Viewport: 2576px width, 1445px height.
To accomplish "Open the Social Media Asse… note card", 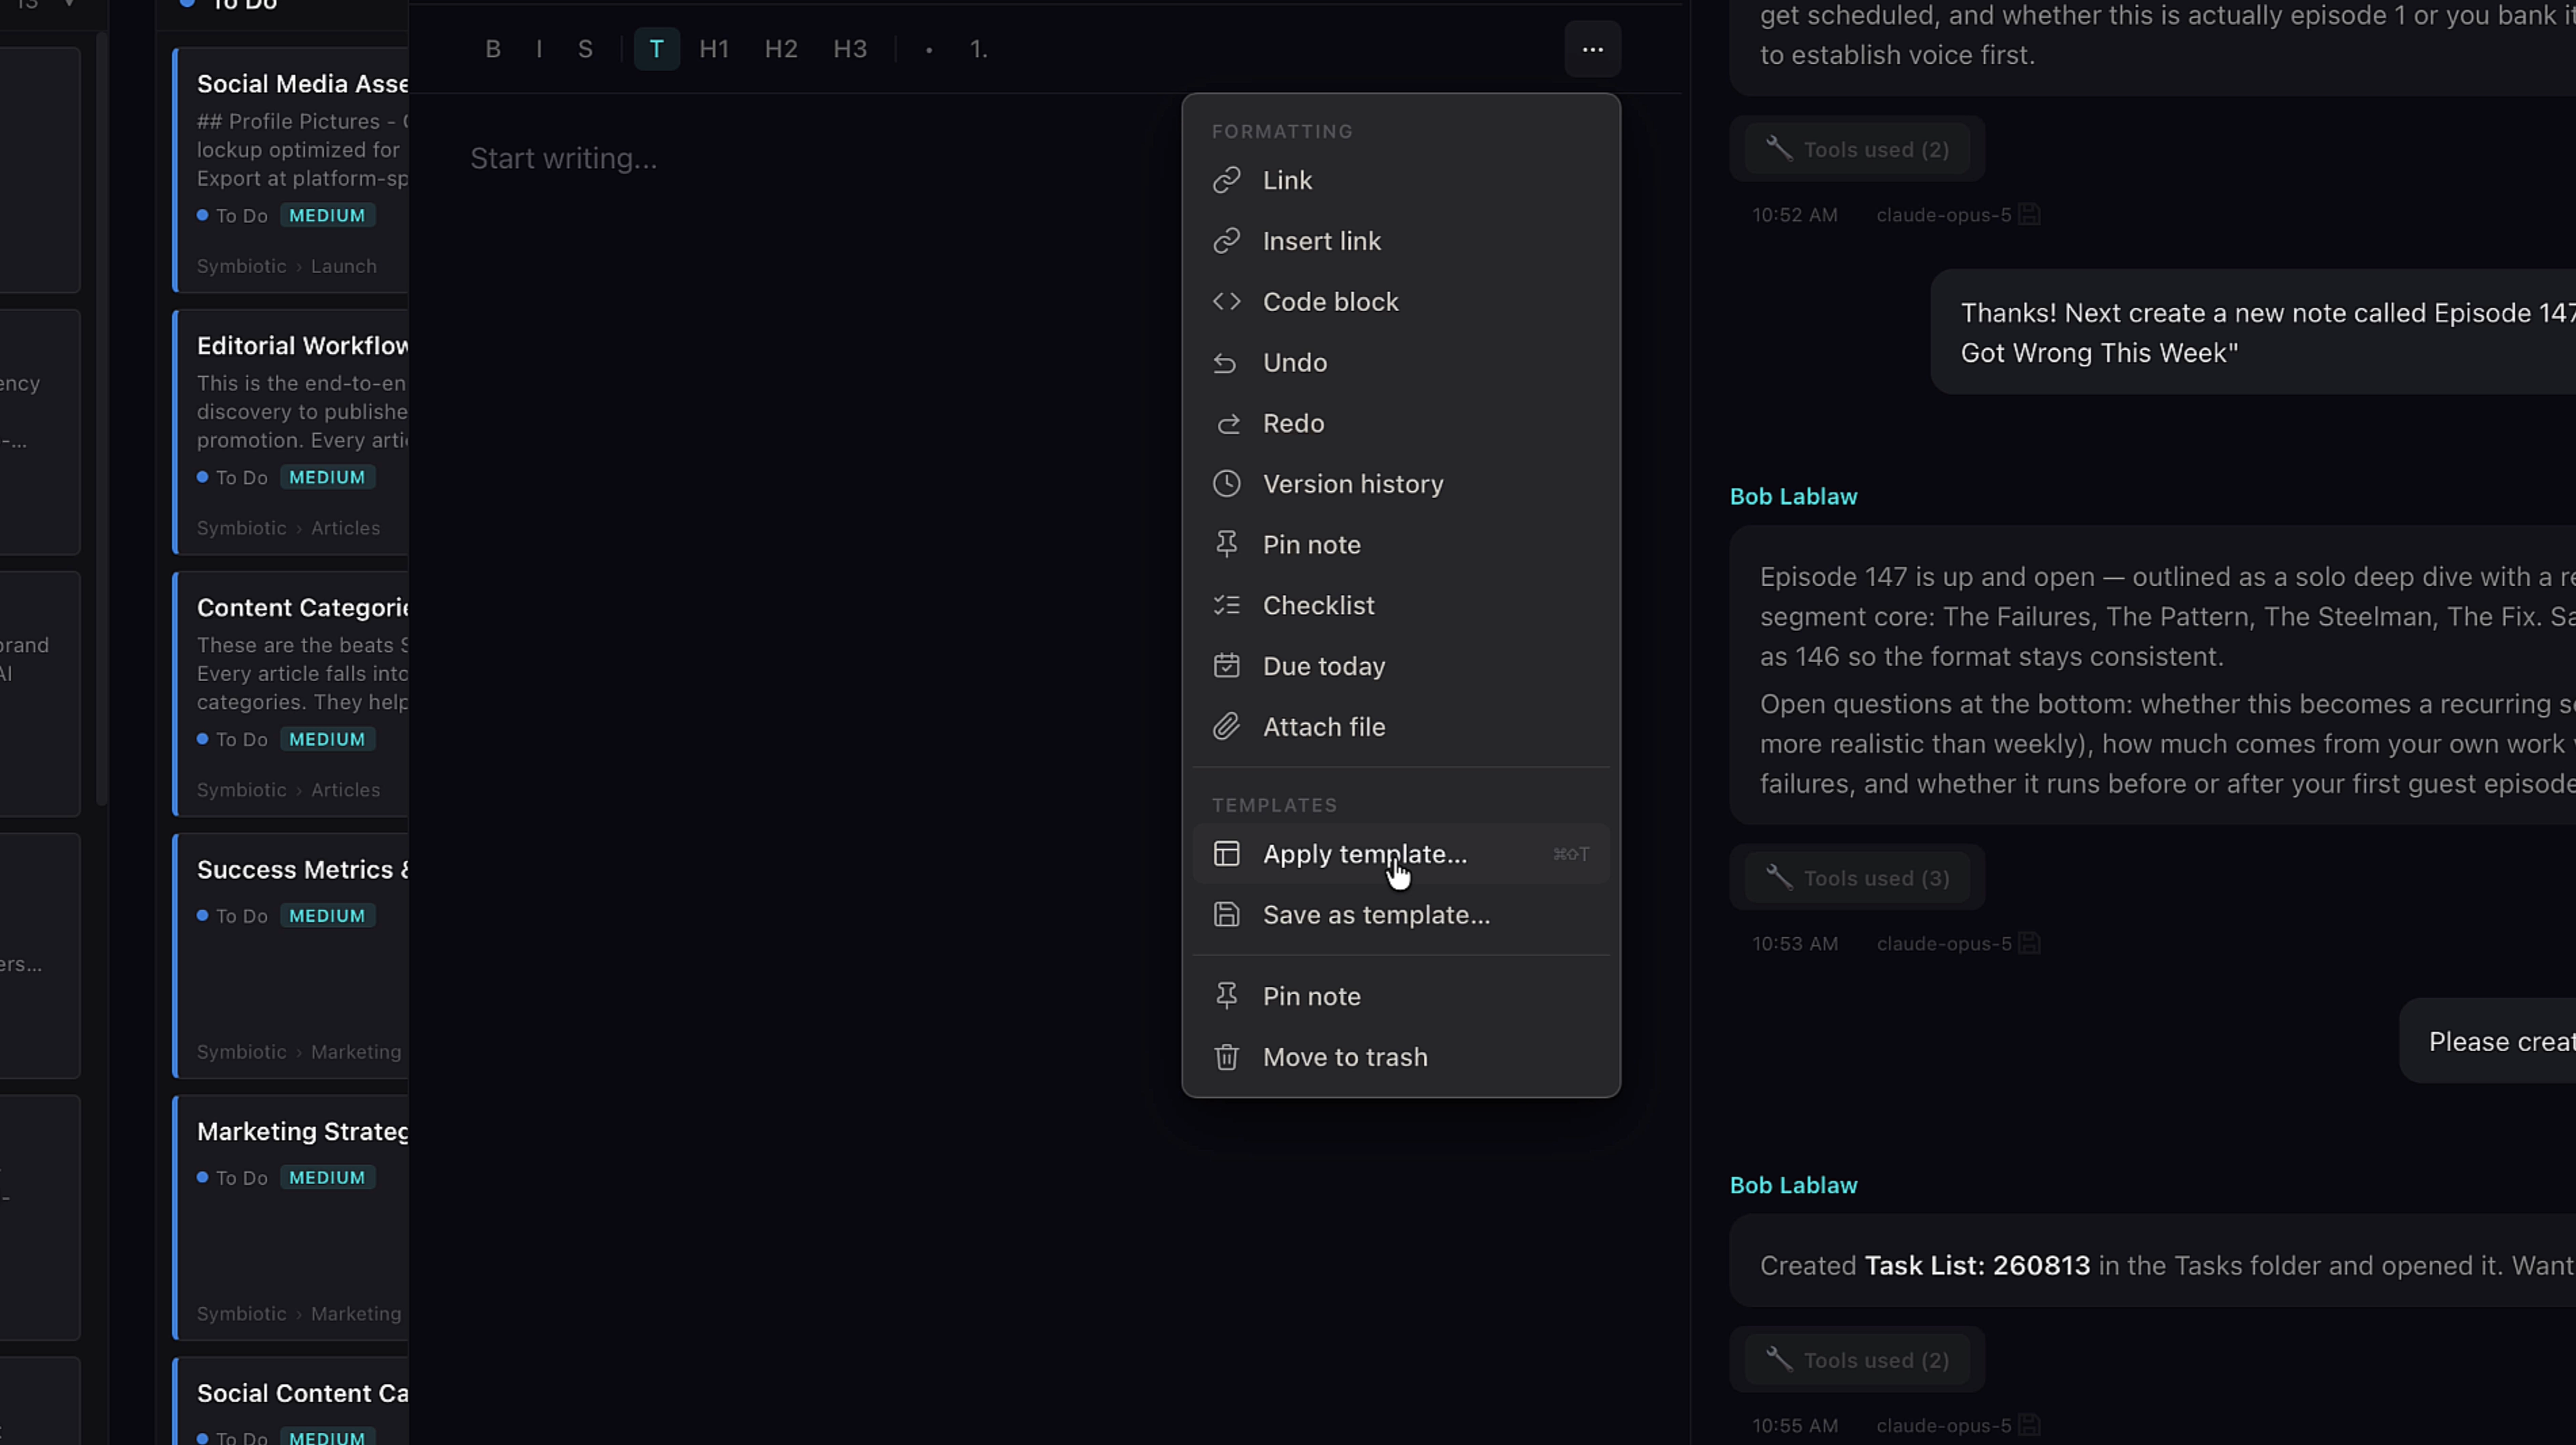I will coord(291,170).
